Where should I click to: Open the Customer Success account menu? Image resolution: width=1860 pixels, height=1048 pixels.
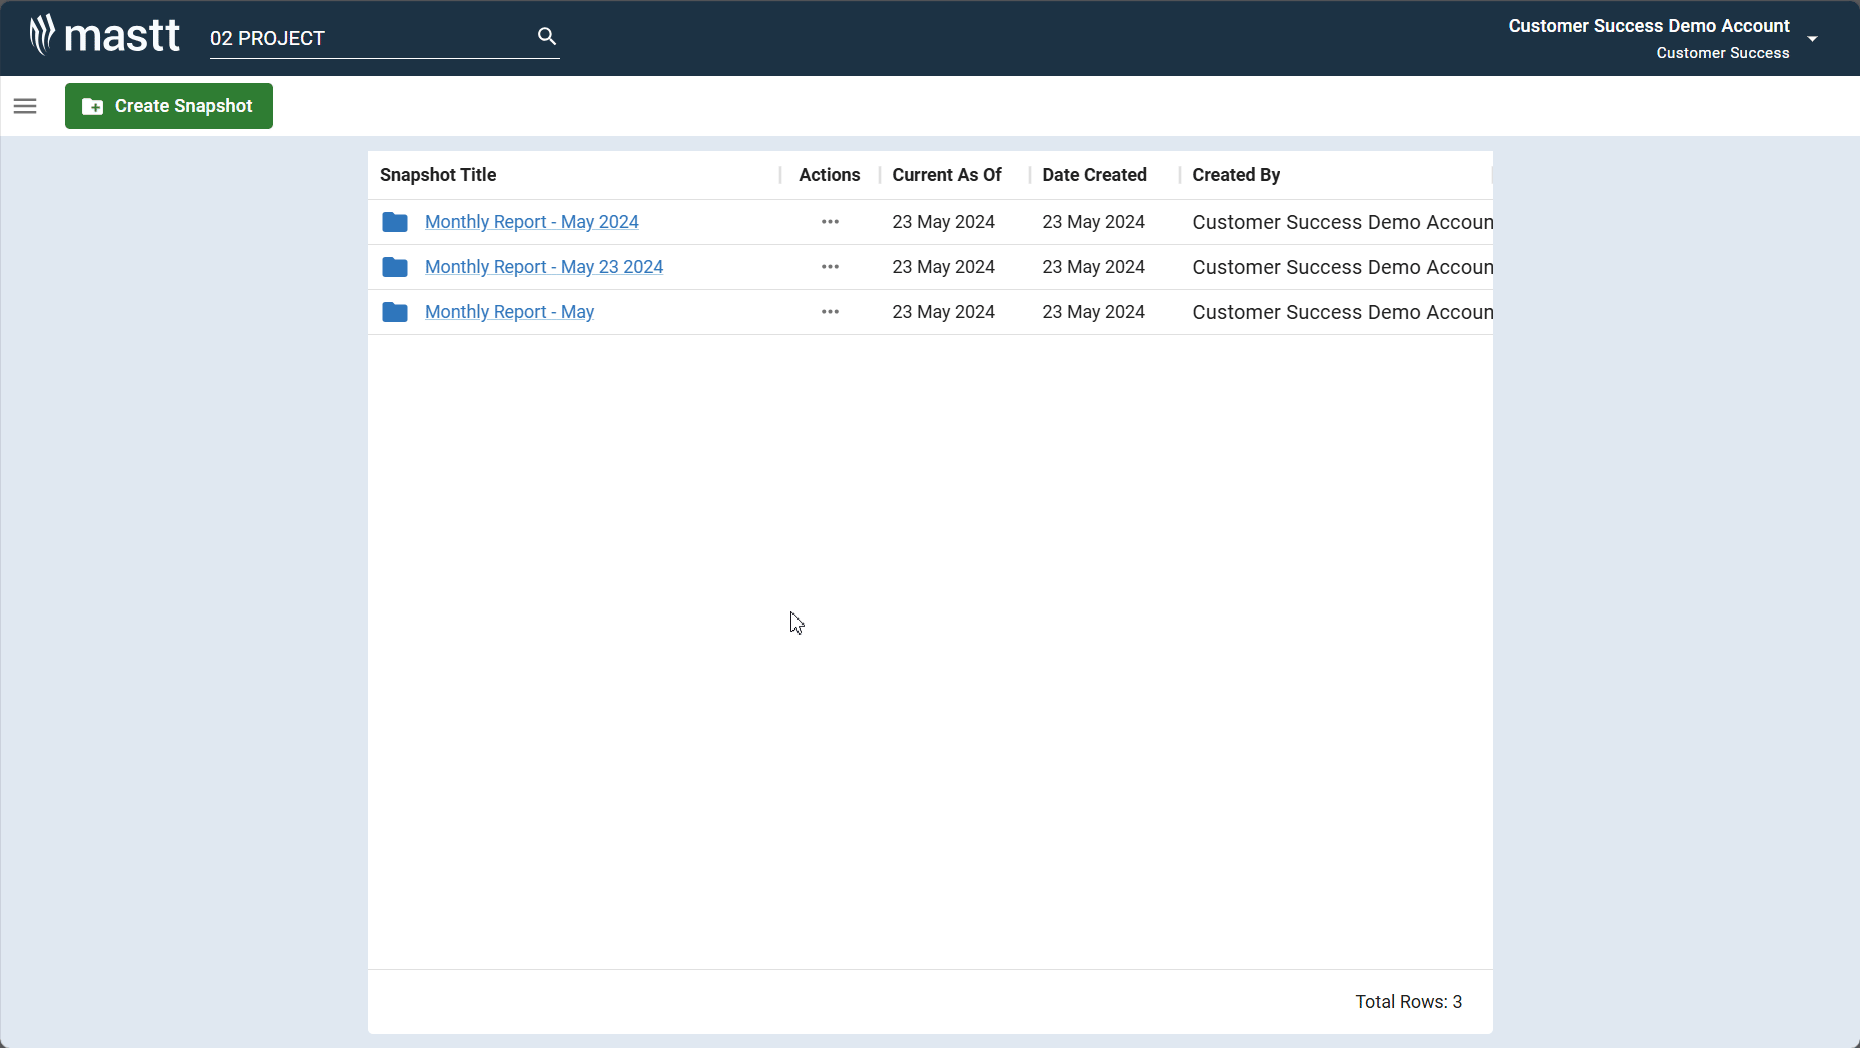[x=1724, y=53]
